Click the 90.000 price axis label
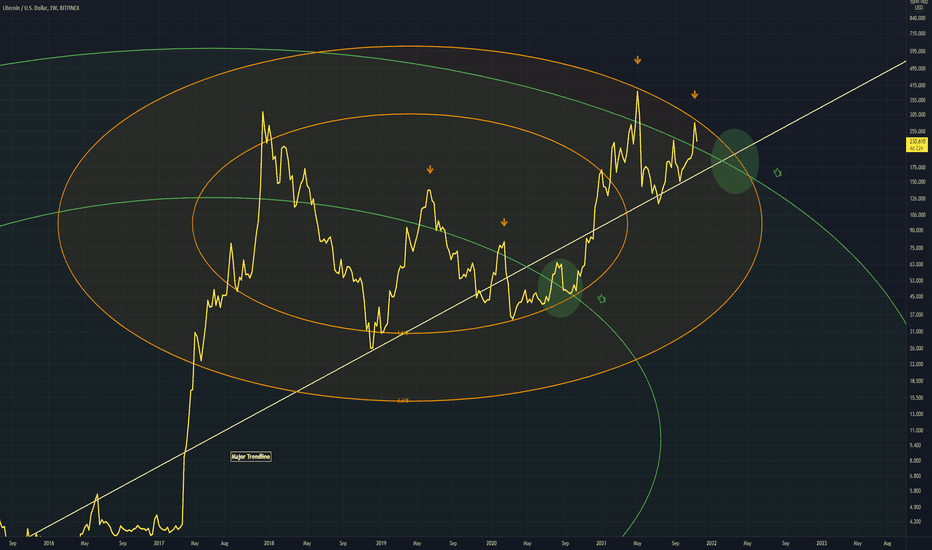This screenshot has width=932, height=550. 918,230
